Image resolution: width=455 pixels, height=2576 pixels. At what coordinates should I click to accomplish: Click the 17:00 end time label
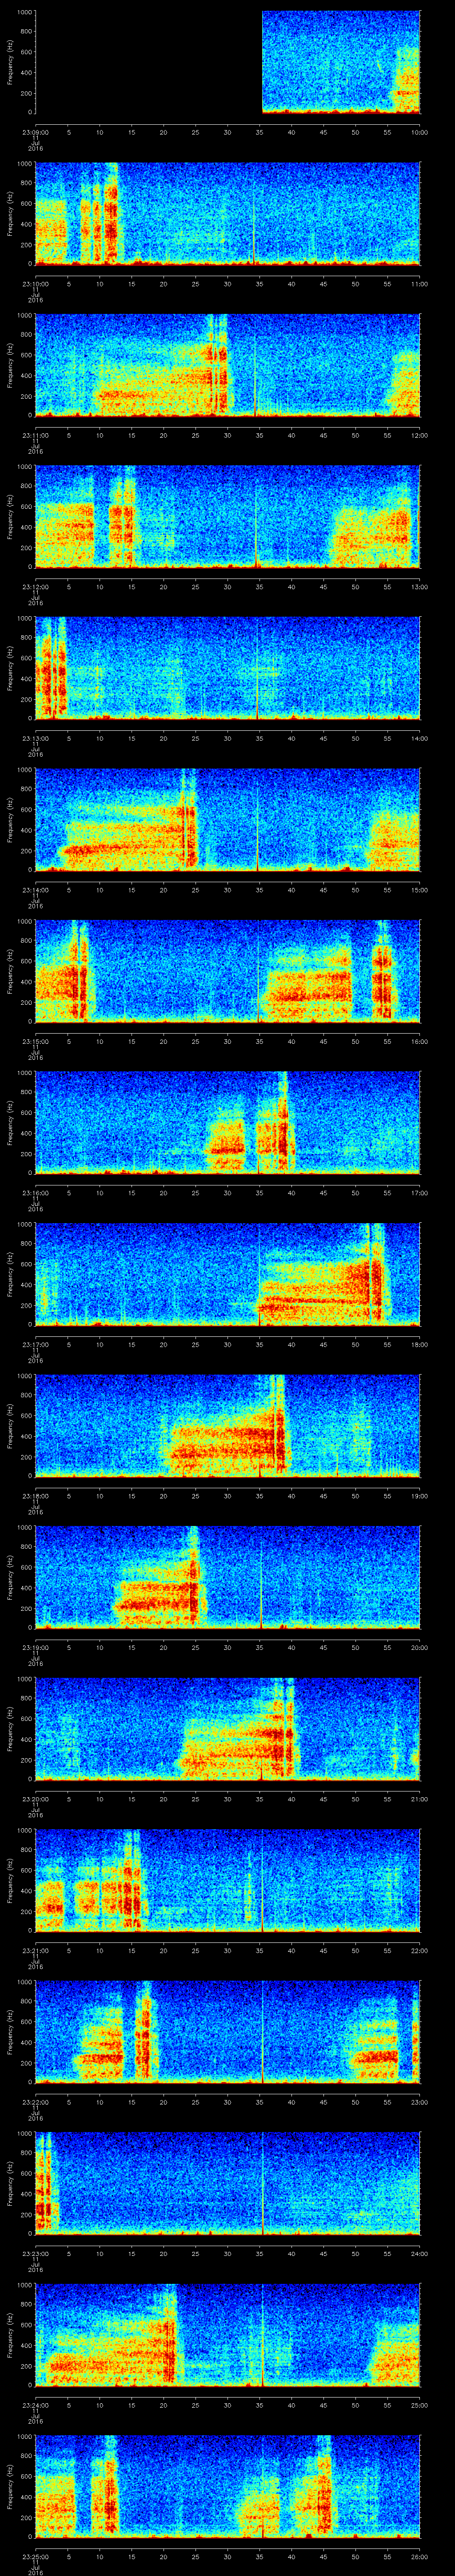point(419,1193)
